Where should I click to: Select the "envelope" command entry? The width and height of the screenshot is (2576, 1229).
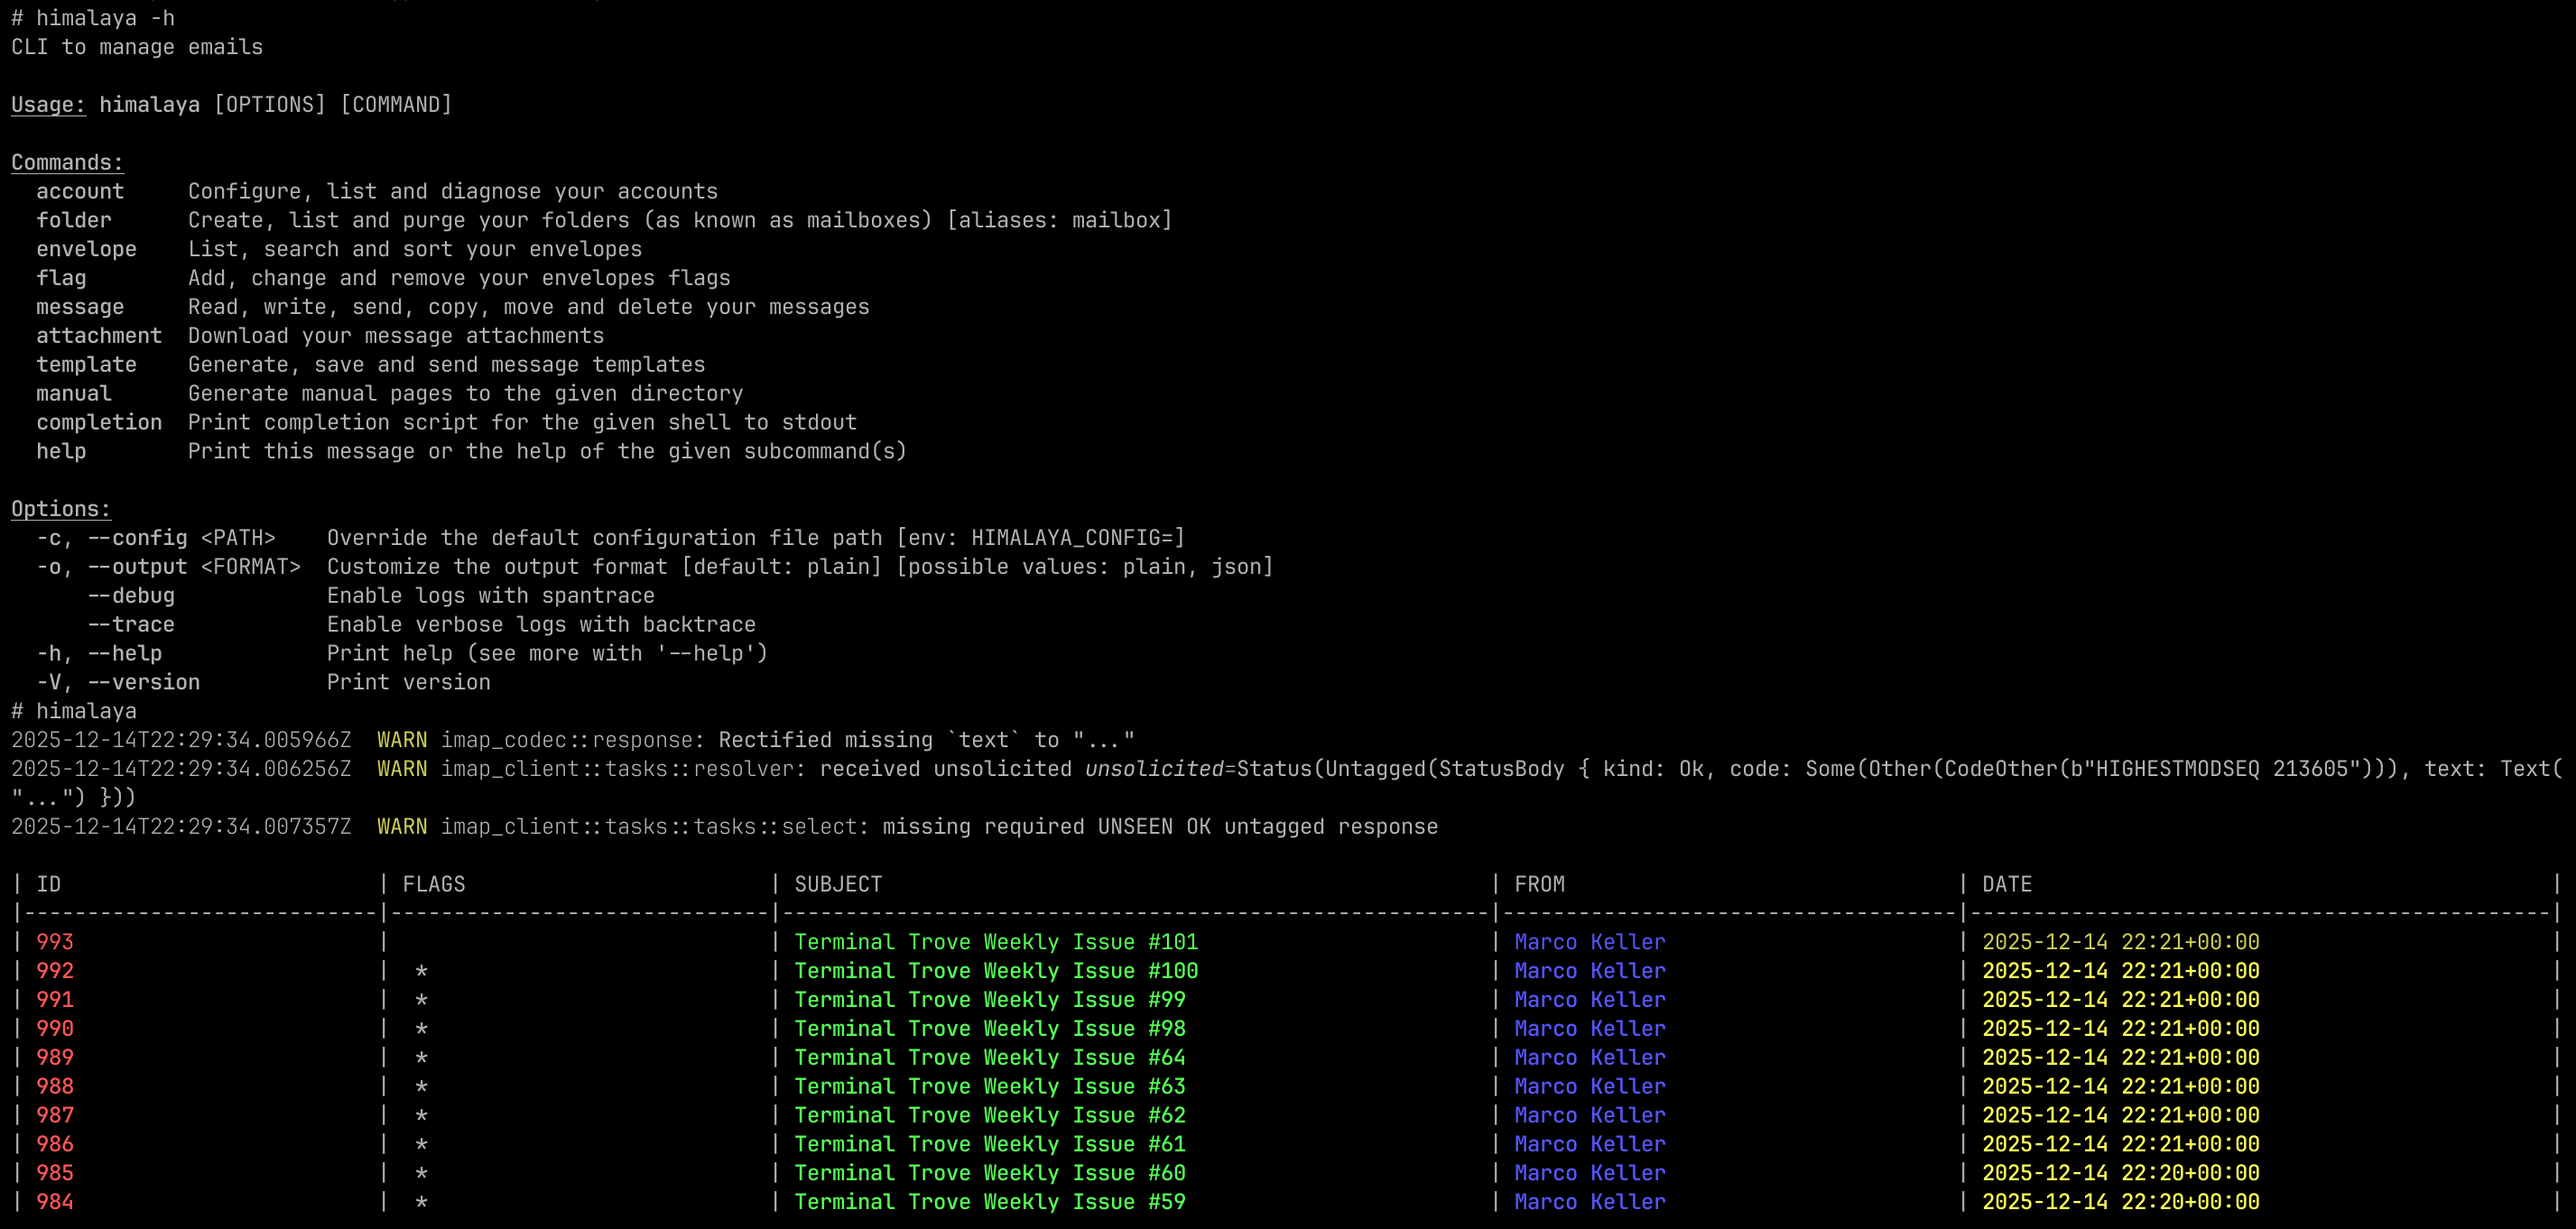coord(87,248)
